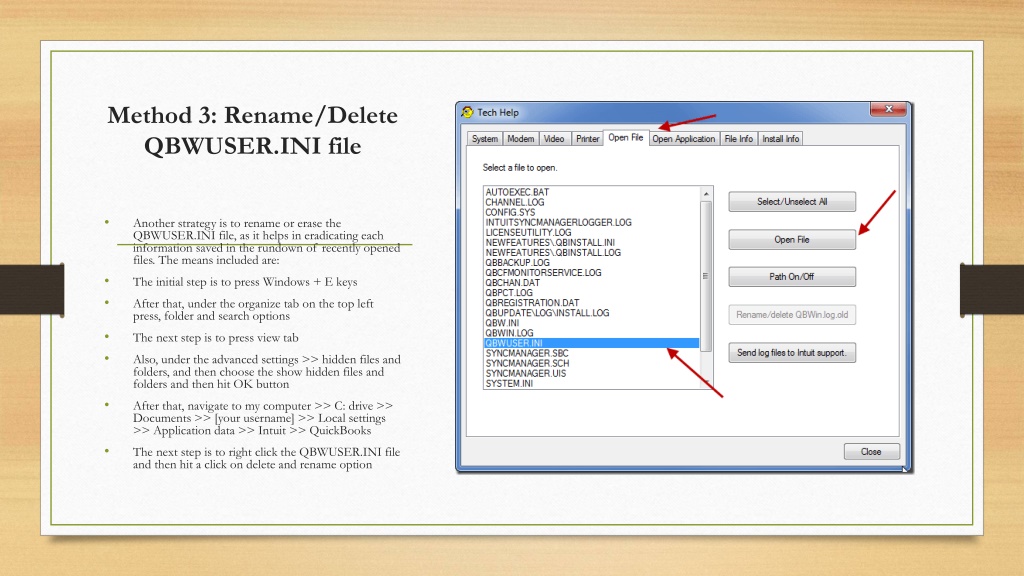Select QBW.INI in the file list

coord(502,323)
